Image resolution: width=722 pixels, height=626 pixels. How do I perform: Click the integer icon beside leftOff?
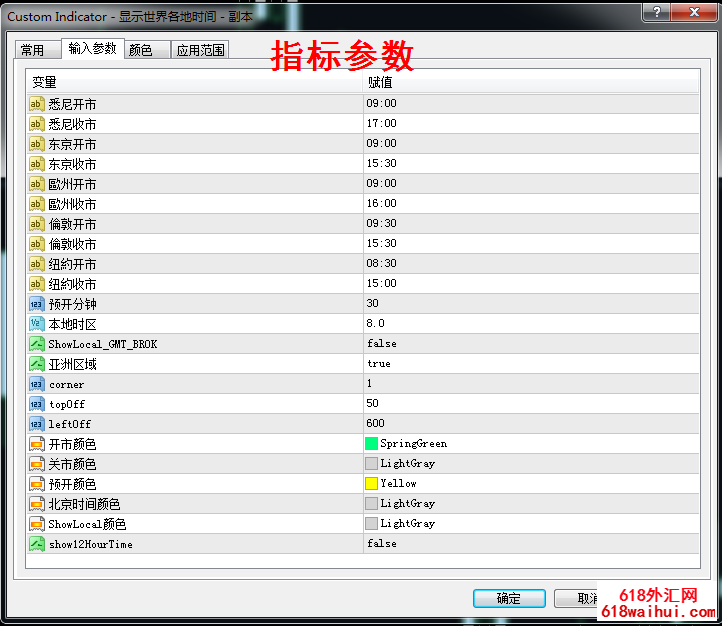point(36,424)
